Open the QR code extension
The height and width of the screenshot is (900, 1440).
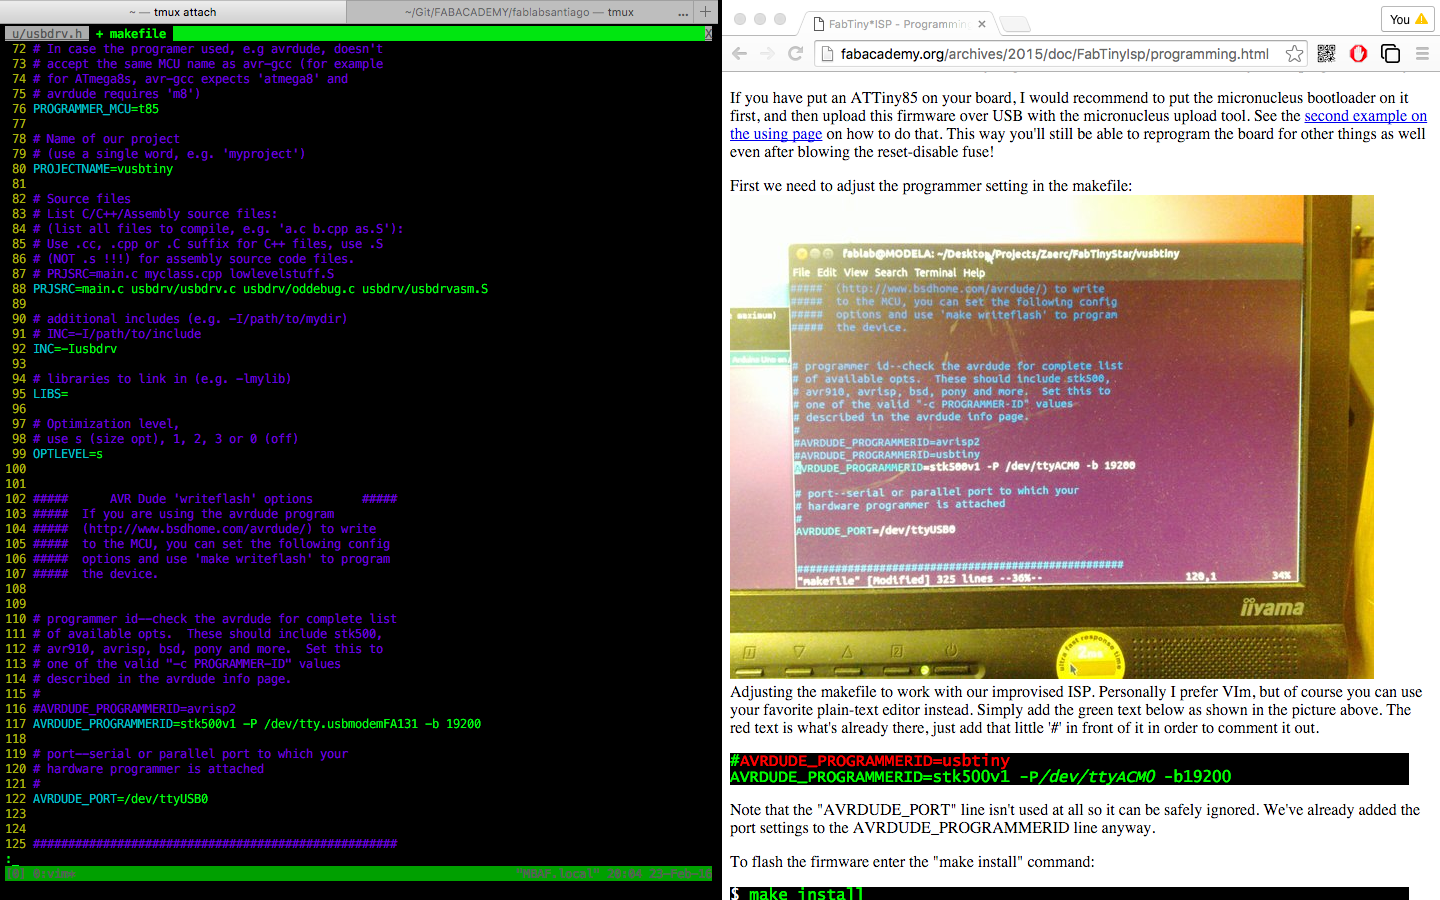point(1326,54)
